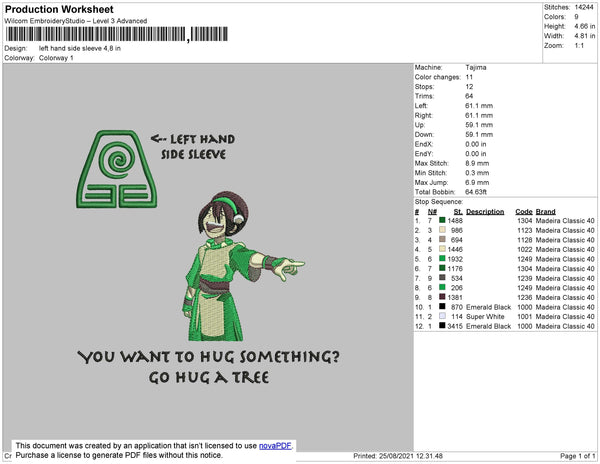600x464 pixels.
Task: Click the 'Production Worksheet' title
Action: (59, 10)
